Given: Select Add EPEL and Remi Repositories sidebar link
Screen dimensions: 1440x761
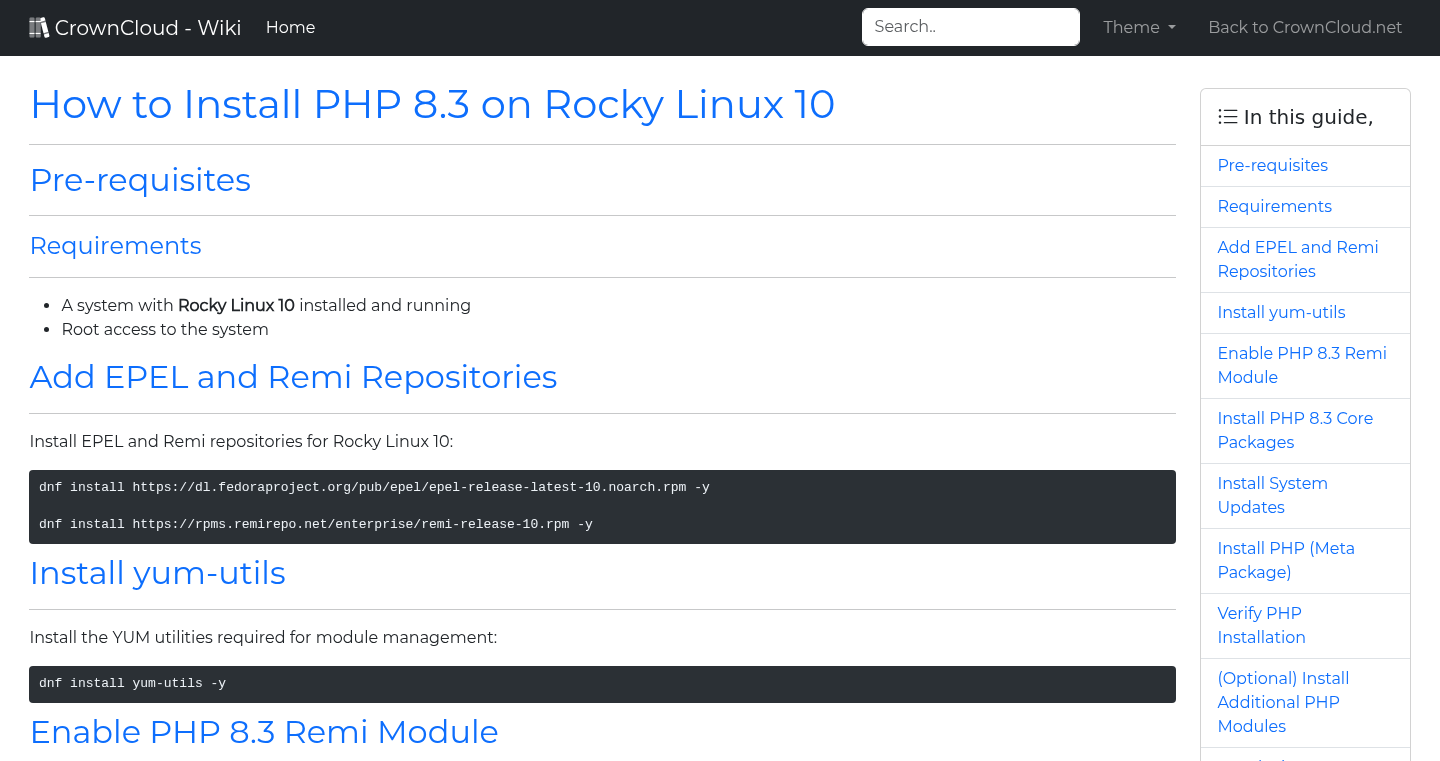Looking at the screenshot, I should click(x=1297, y=260).
